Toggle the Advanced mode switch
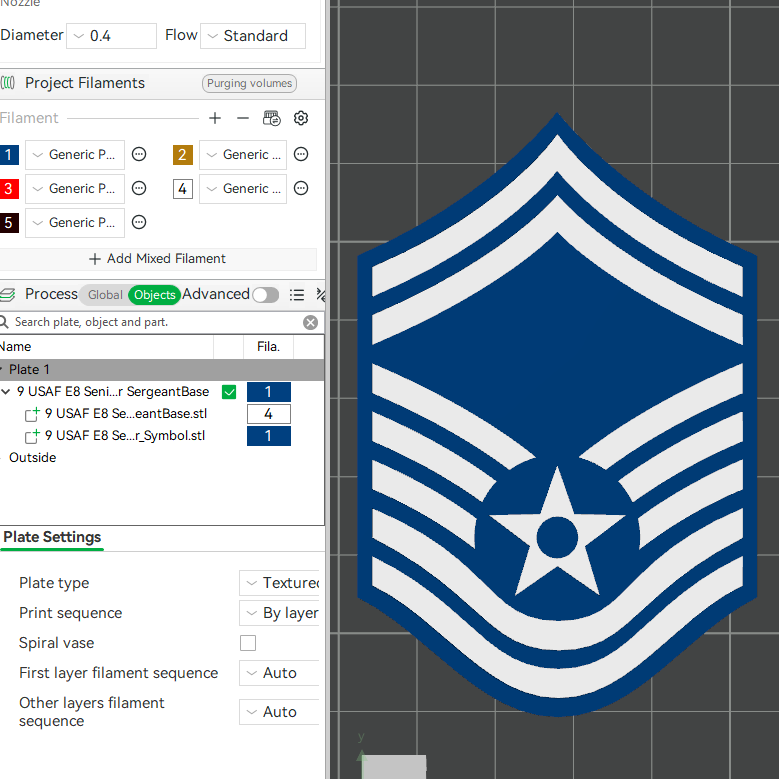779x779 pixels. 265,295
